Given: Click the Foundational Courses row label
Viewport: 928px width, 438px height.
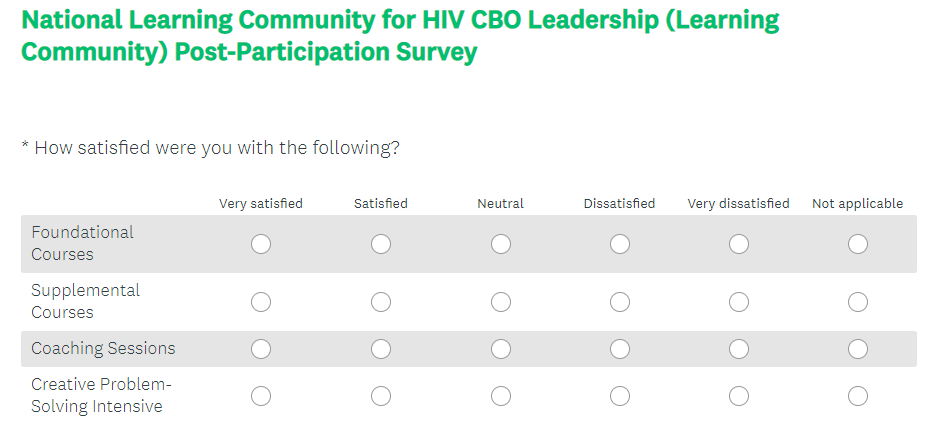Looking at the screenshot, I should [x=82, y=243].
